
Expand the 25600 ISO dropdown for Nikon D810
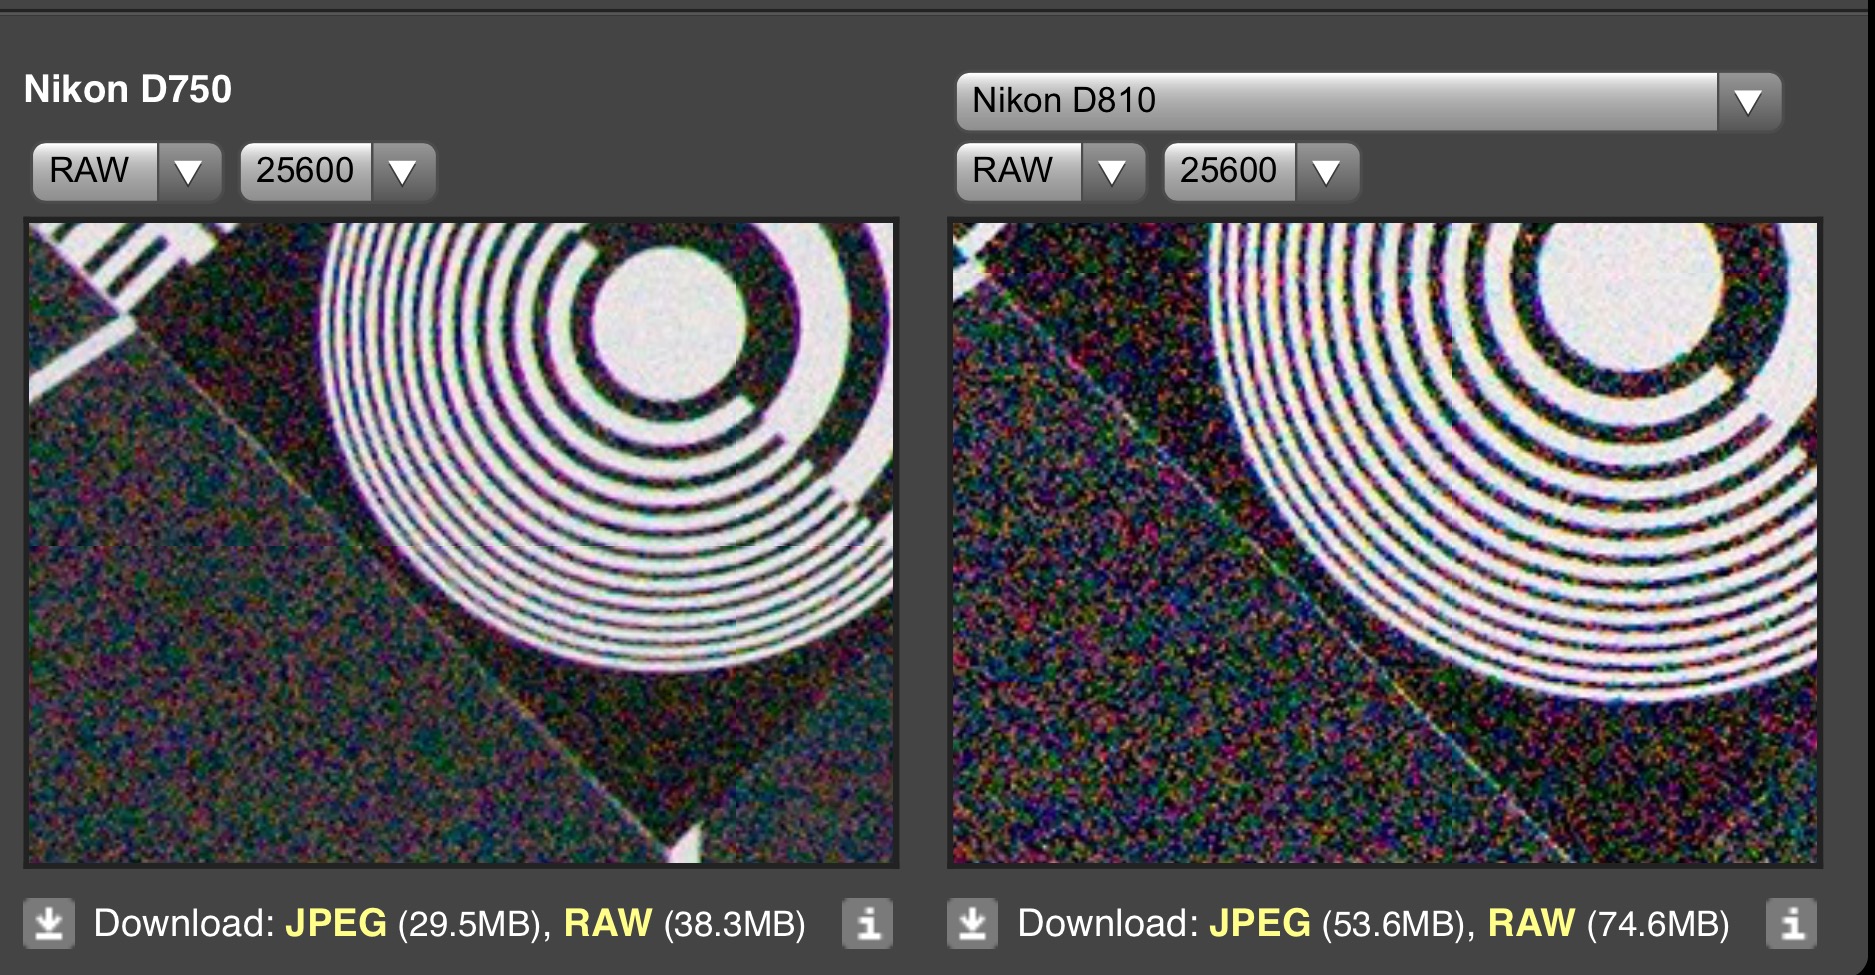click(x=1230, y=172)
